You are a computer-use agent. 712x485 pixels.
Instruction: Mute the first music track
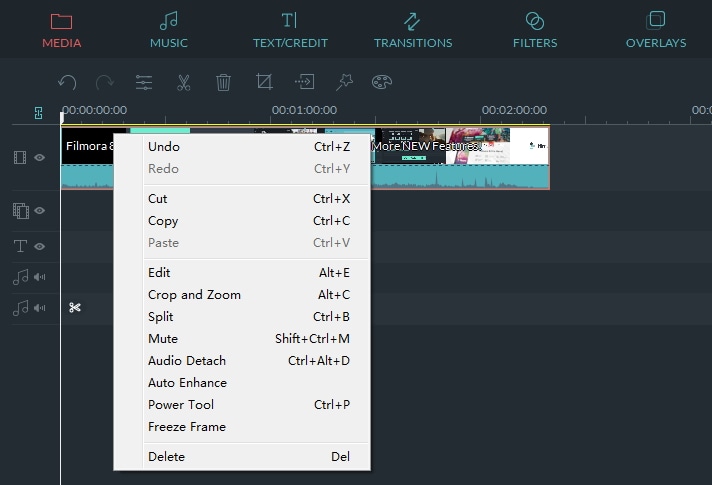[x=40, y=277]
